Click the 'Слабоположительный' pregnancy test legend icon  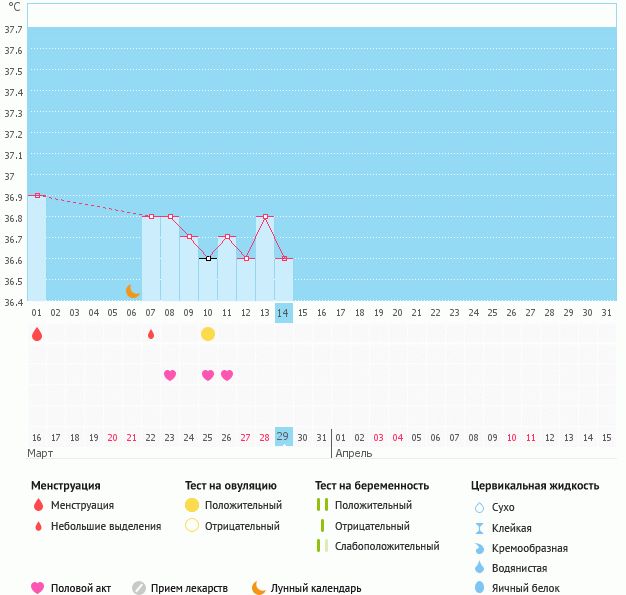[321, 546]
